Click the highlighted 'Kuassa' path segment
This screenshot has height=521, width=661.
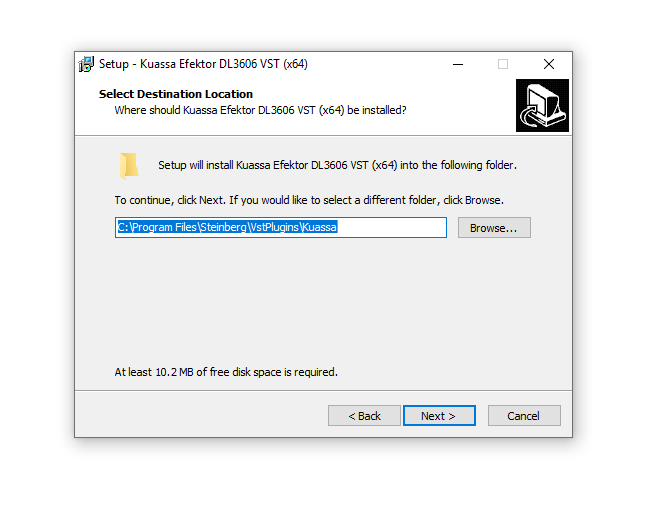[320, 227]
